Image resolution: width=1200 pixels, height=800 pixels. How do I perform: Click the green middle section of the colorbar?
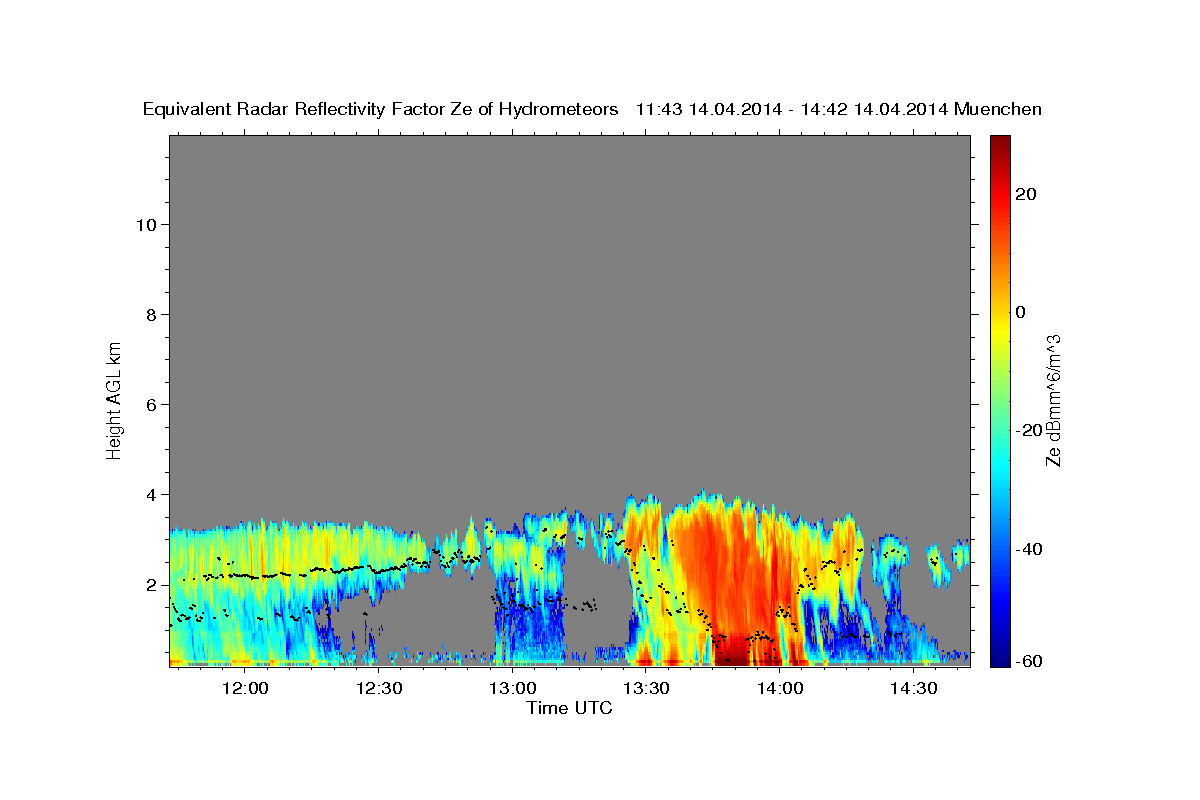pyautogui.click(x=1000, y=400)
